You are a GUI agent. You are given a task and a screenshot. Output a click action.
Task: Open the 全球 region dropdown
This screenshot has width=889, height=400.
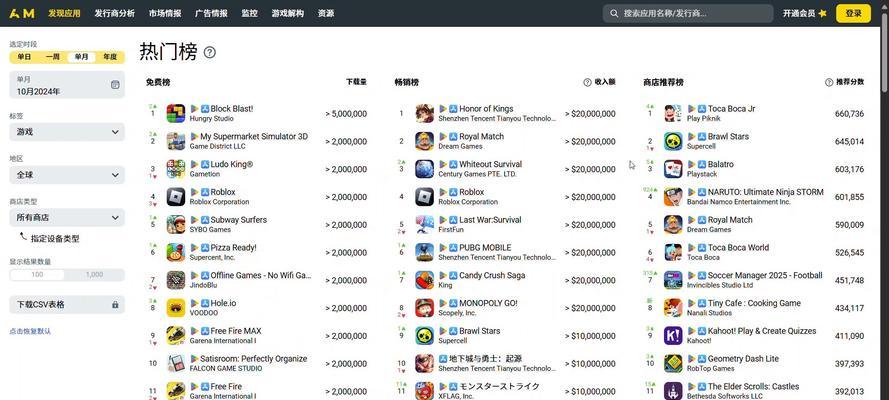click(x=67, y=175)
